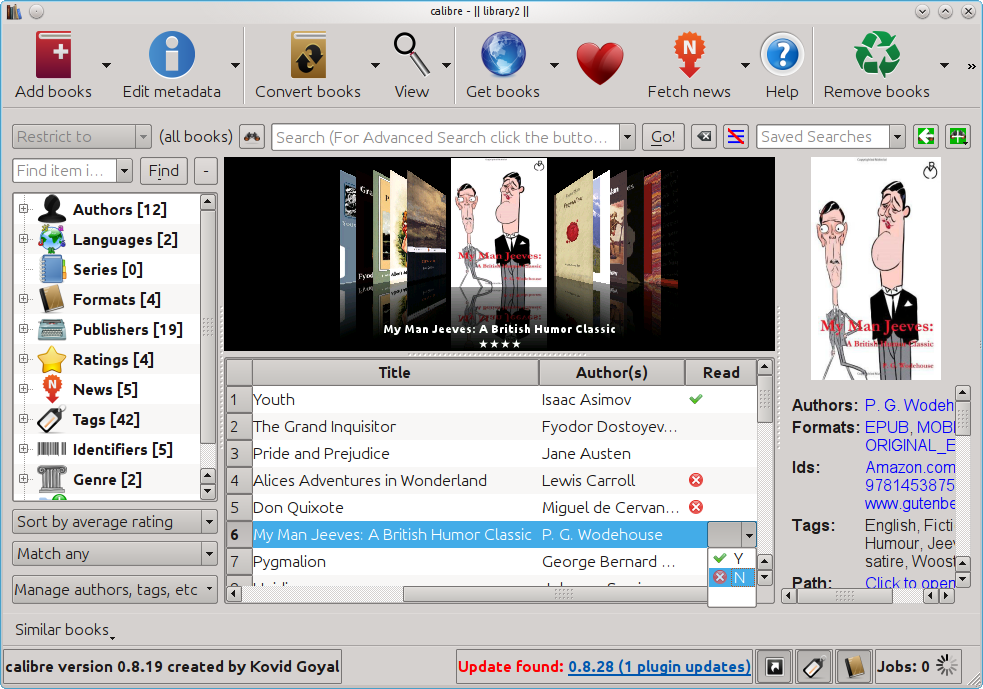The height and width of the screenshot is (689, 983).
Task: Select Y option in Read dropdown
Action: point(731,558)
